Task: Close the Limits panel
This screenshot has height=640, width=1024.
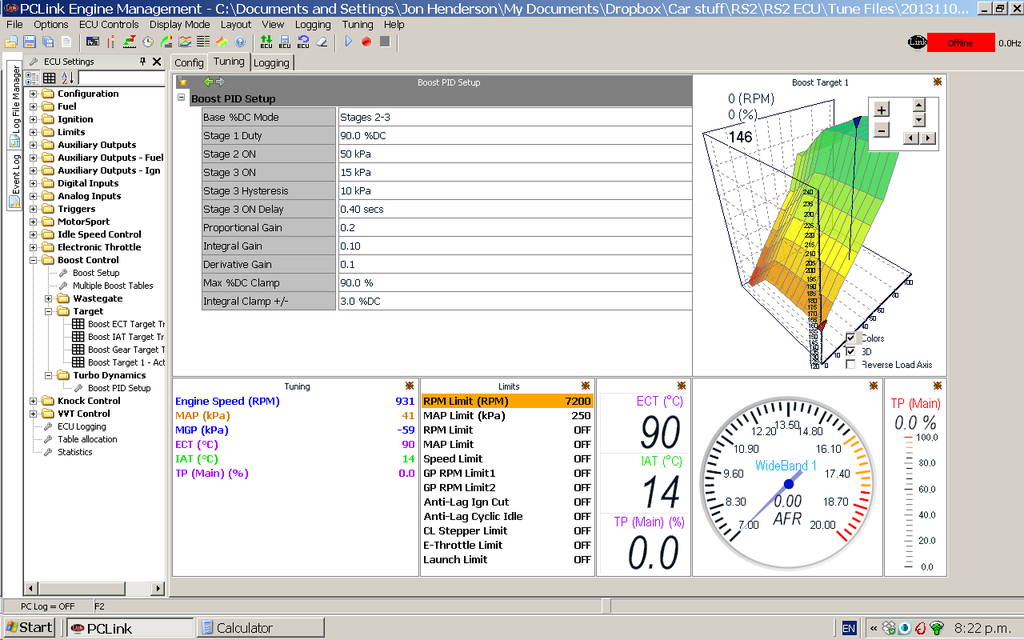Action: click(x=585, y=386)
